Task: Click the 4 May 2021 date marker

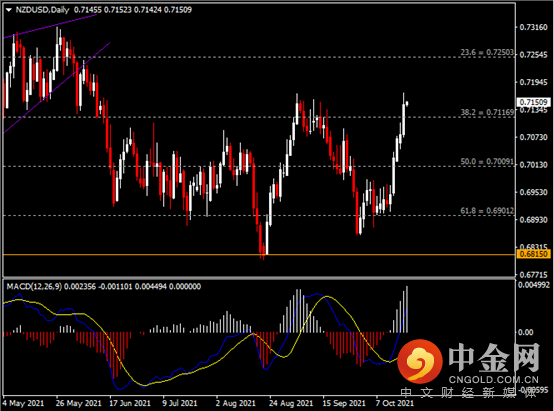Action: click(23, 403)
